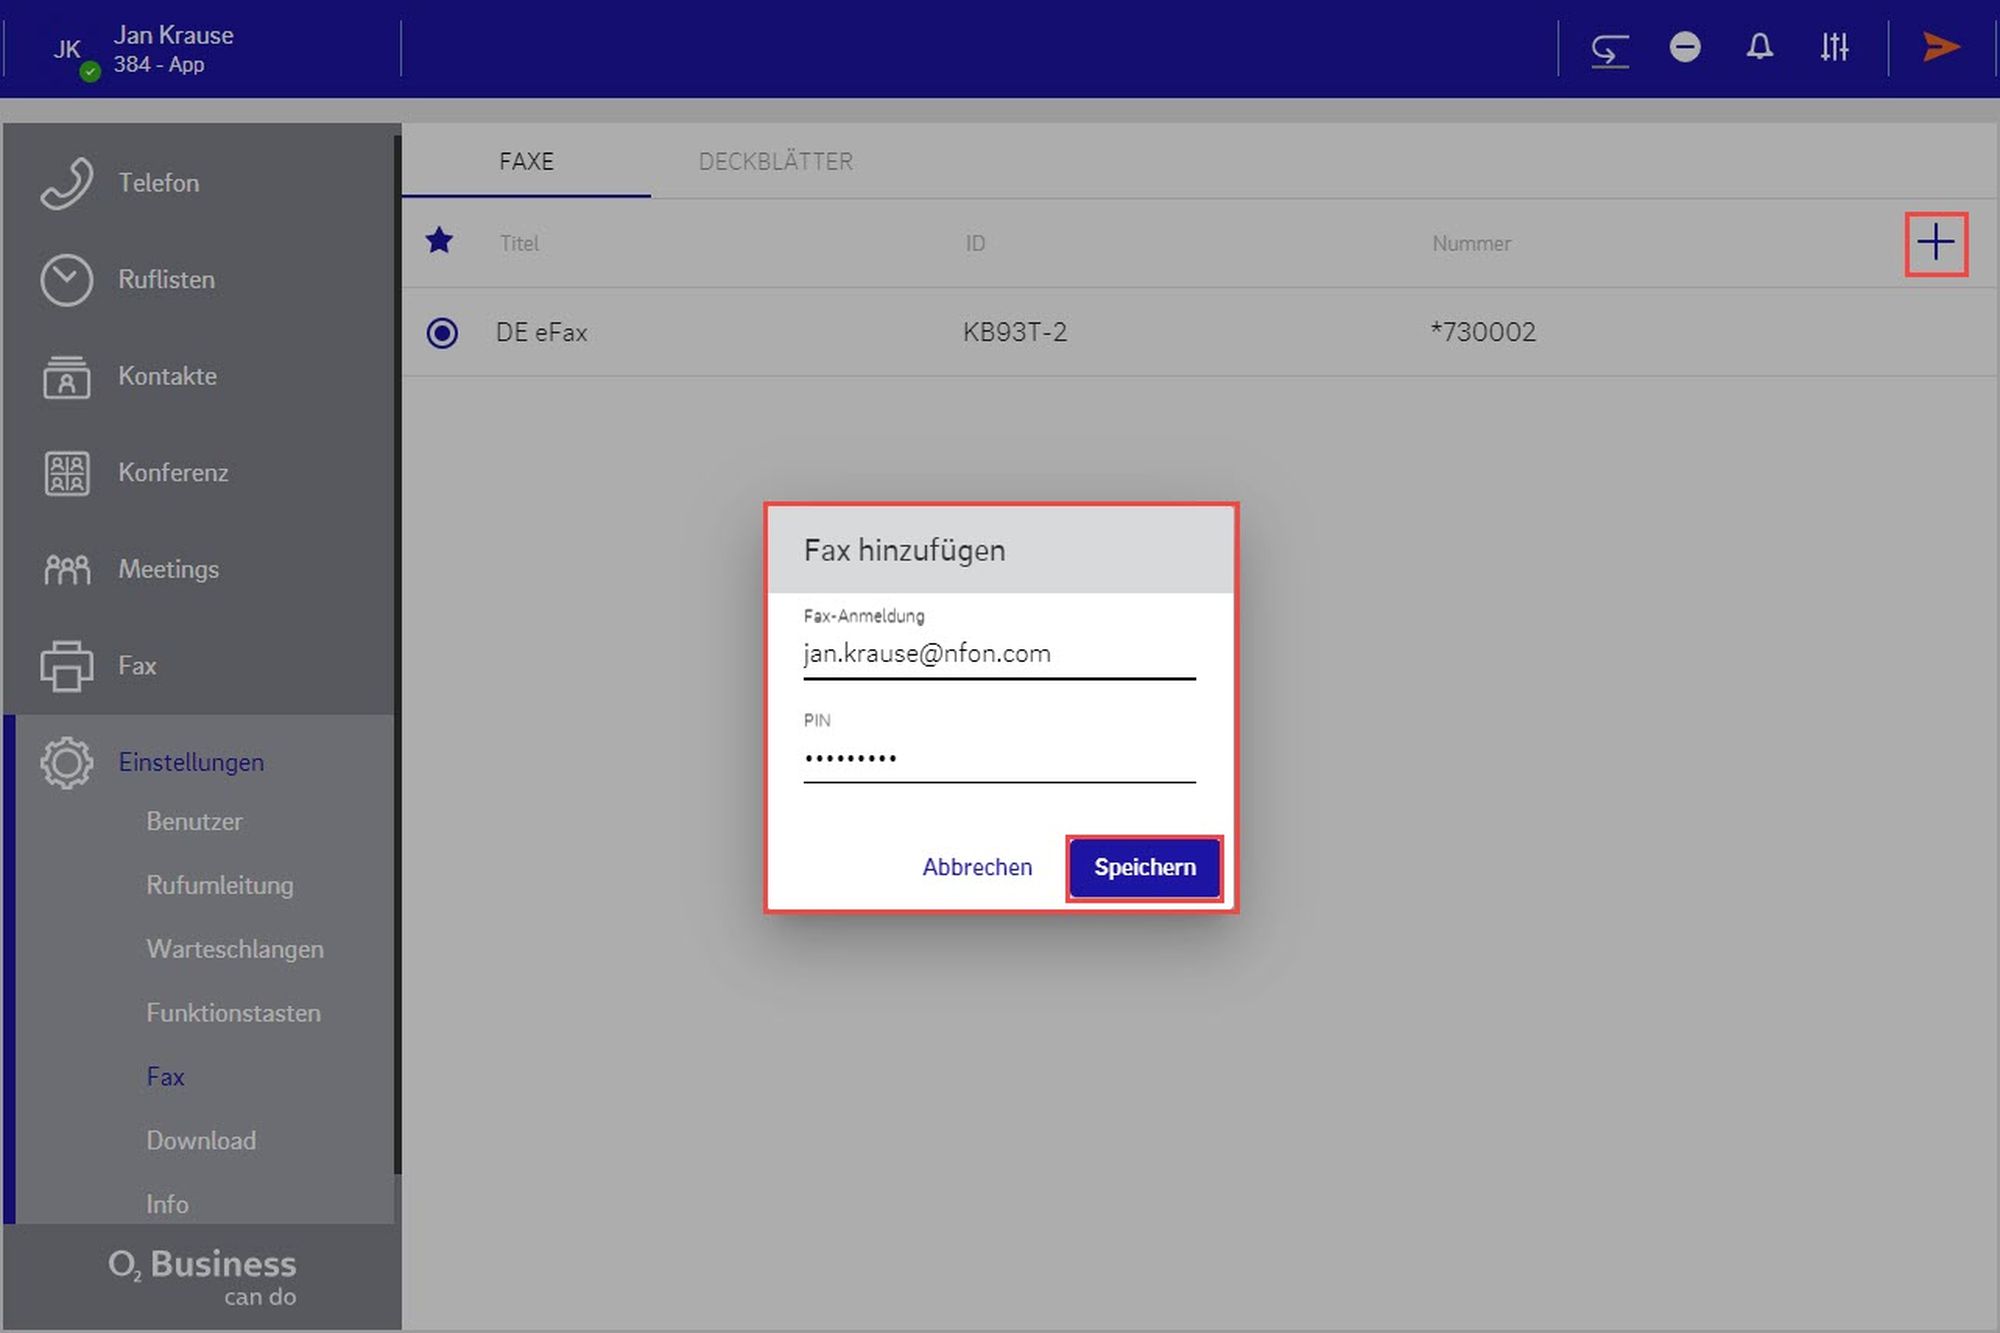Click the Fax-Anmeldung email field

[x=998, y=654]
